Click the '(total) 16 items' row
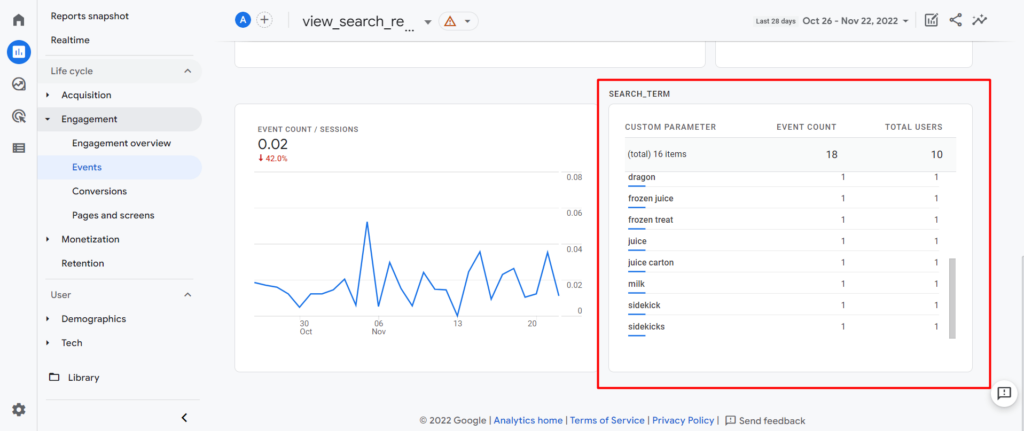This screenshot has width=1024, height=431. pyautogui.click(x=790, y=155)
